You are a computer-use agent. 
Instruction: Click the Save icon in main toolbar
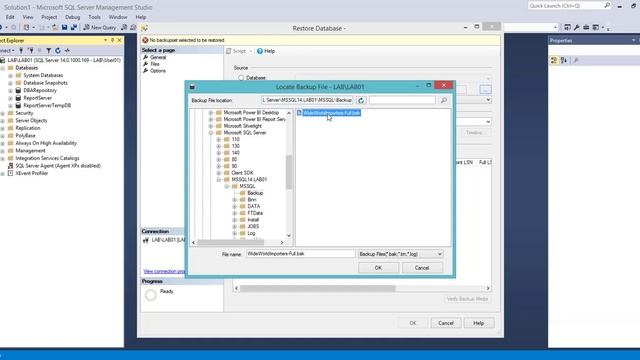pos(64,27)
